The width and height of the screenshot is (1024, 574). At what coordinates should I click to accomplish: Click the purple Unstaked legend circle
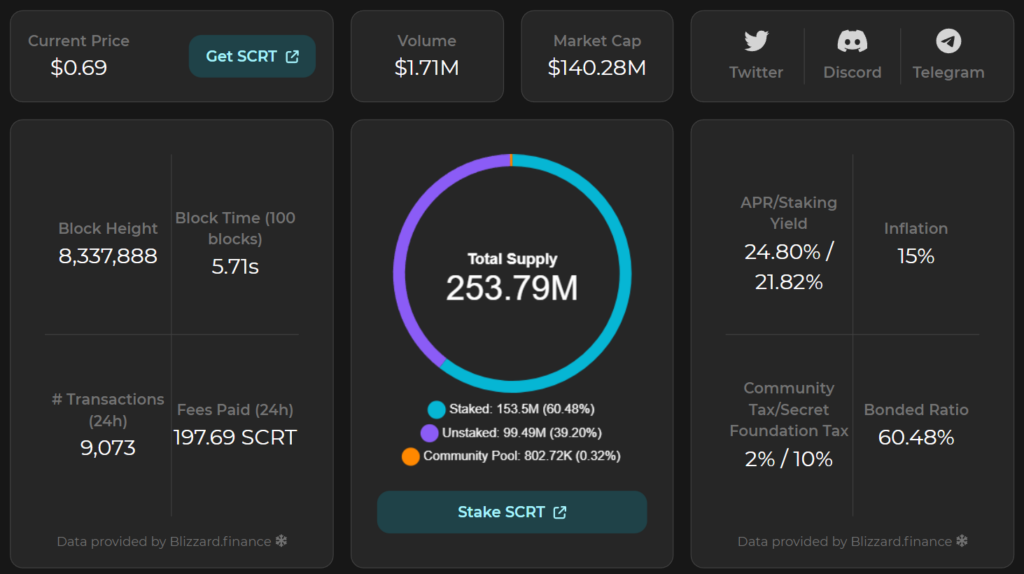point(429,433)
